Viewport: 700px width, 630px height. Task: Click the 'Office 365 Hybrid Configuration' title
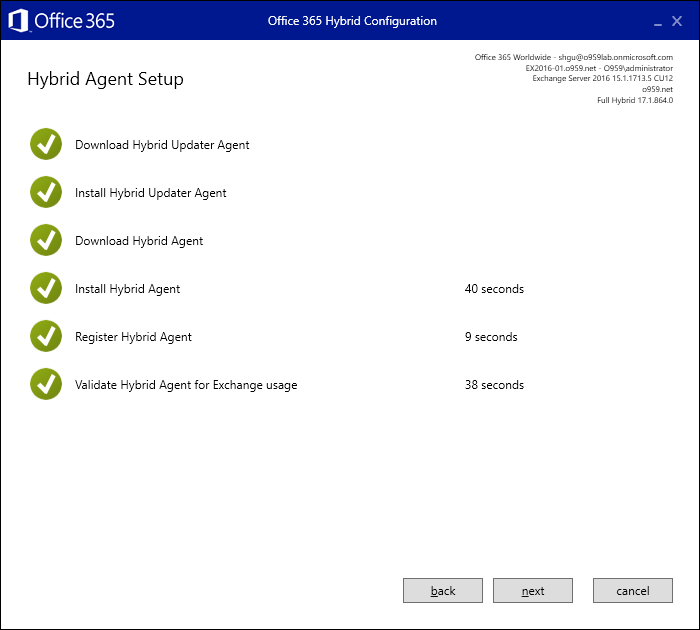(x=352, y=21)
